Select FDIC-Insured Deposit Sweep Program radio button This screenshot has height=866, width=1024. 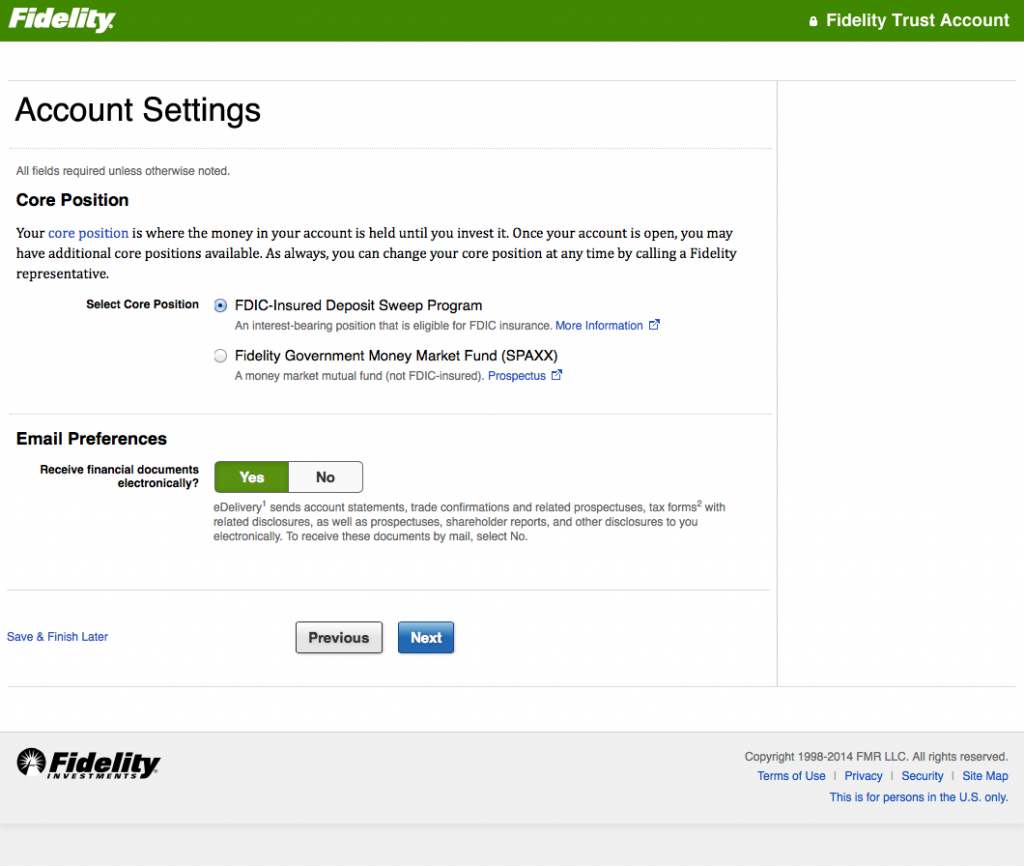[x=221, y=306]
